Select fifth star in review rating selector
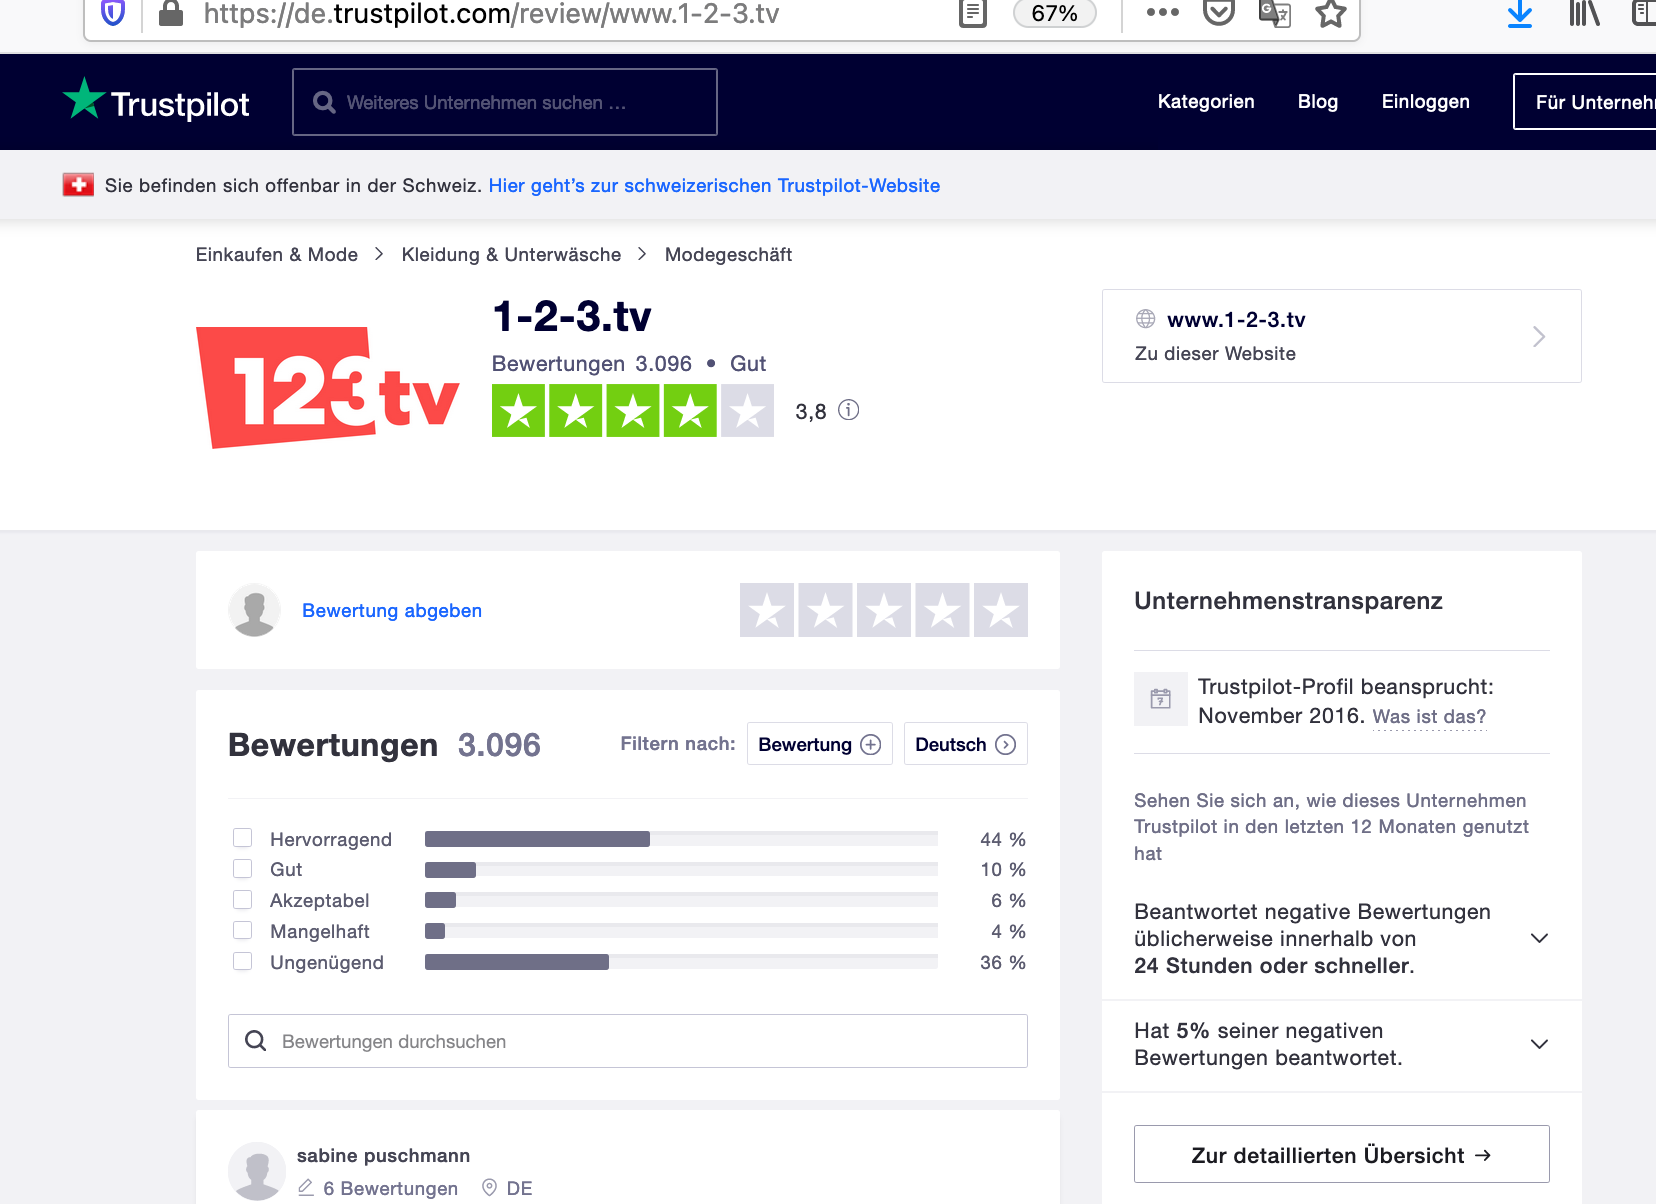The width and height of the screenshot is (1656, 1204). [1001, 610]
